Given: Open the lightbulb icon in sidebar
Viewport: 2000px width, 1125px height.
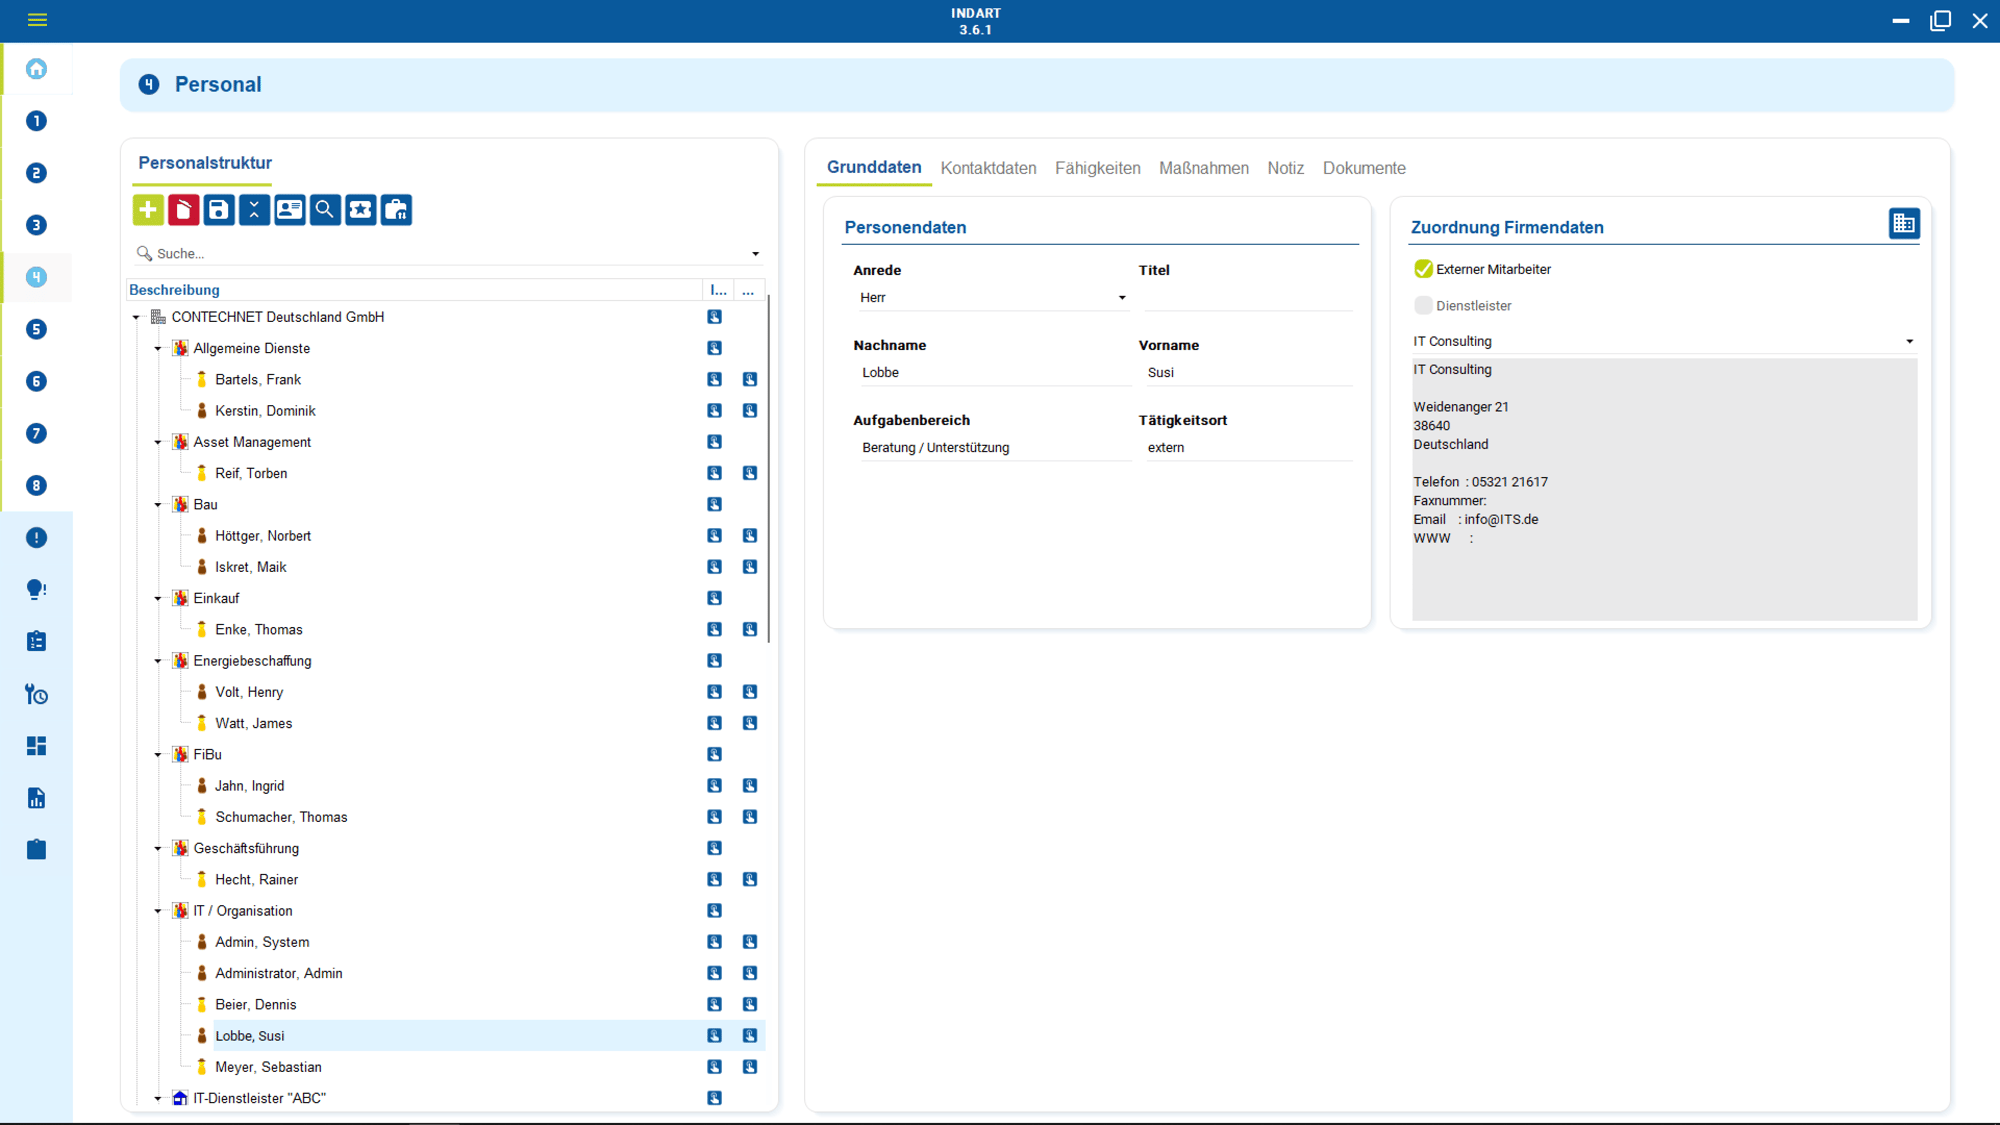Looking at the screenshot, I should pos(37,589).
